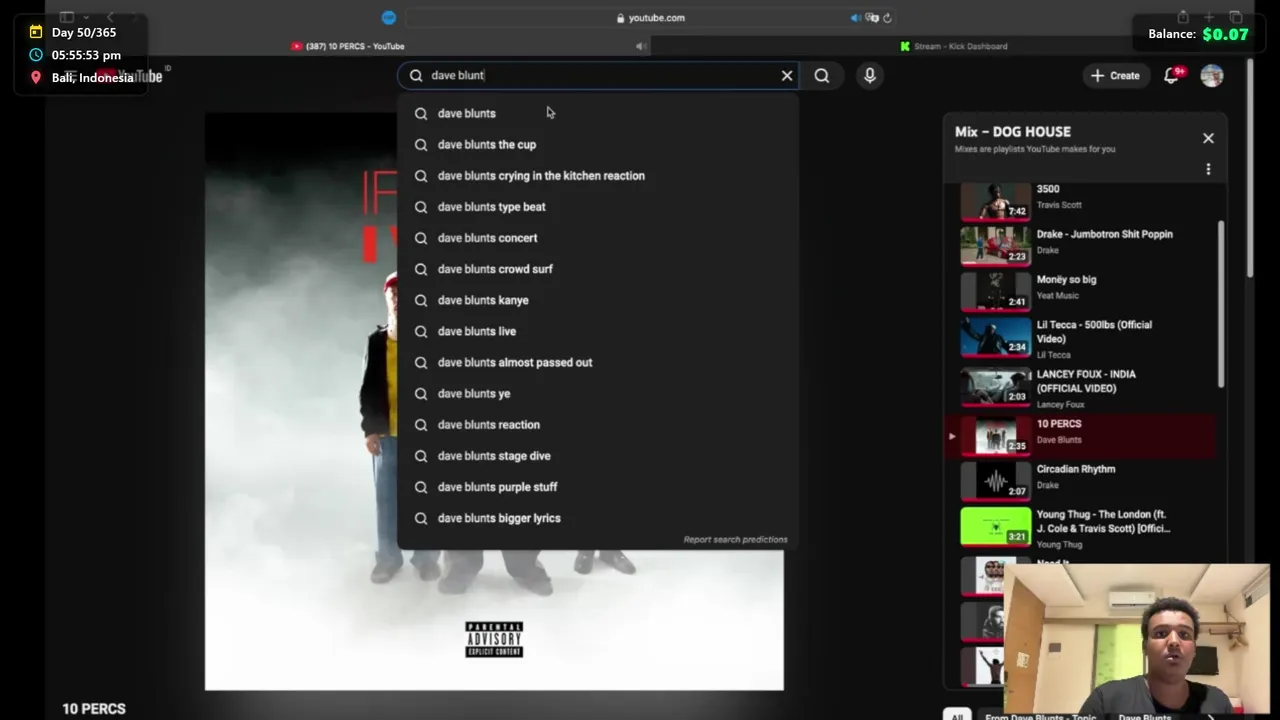
Task: Select suggestion "dave blunts bigger lyrics"
Action: [x=598, y=517]
